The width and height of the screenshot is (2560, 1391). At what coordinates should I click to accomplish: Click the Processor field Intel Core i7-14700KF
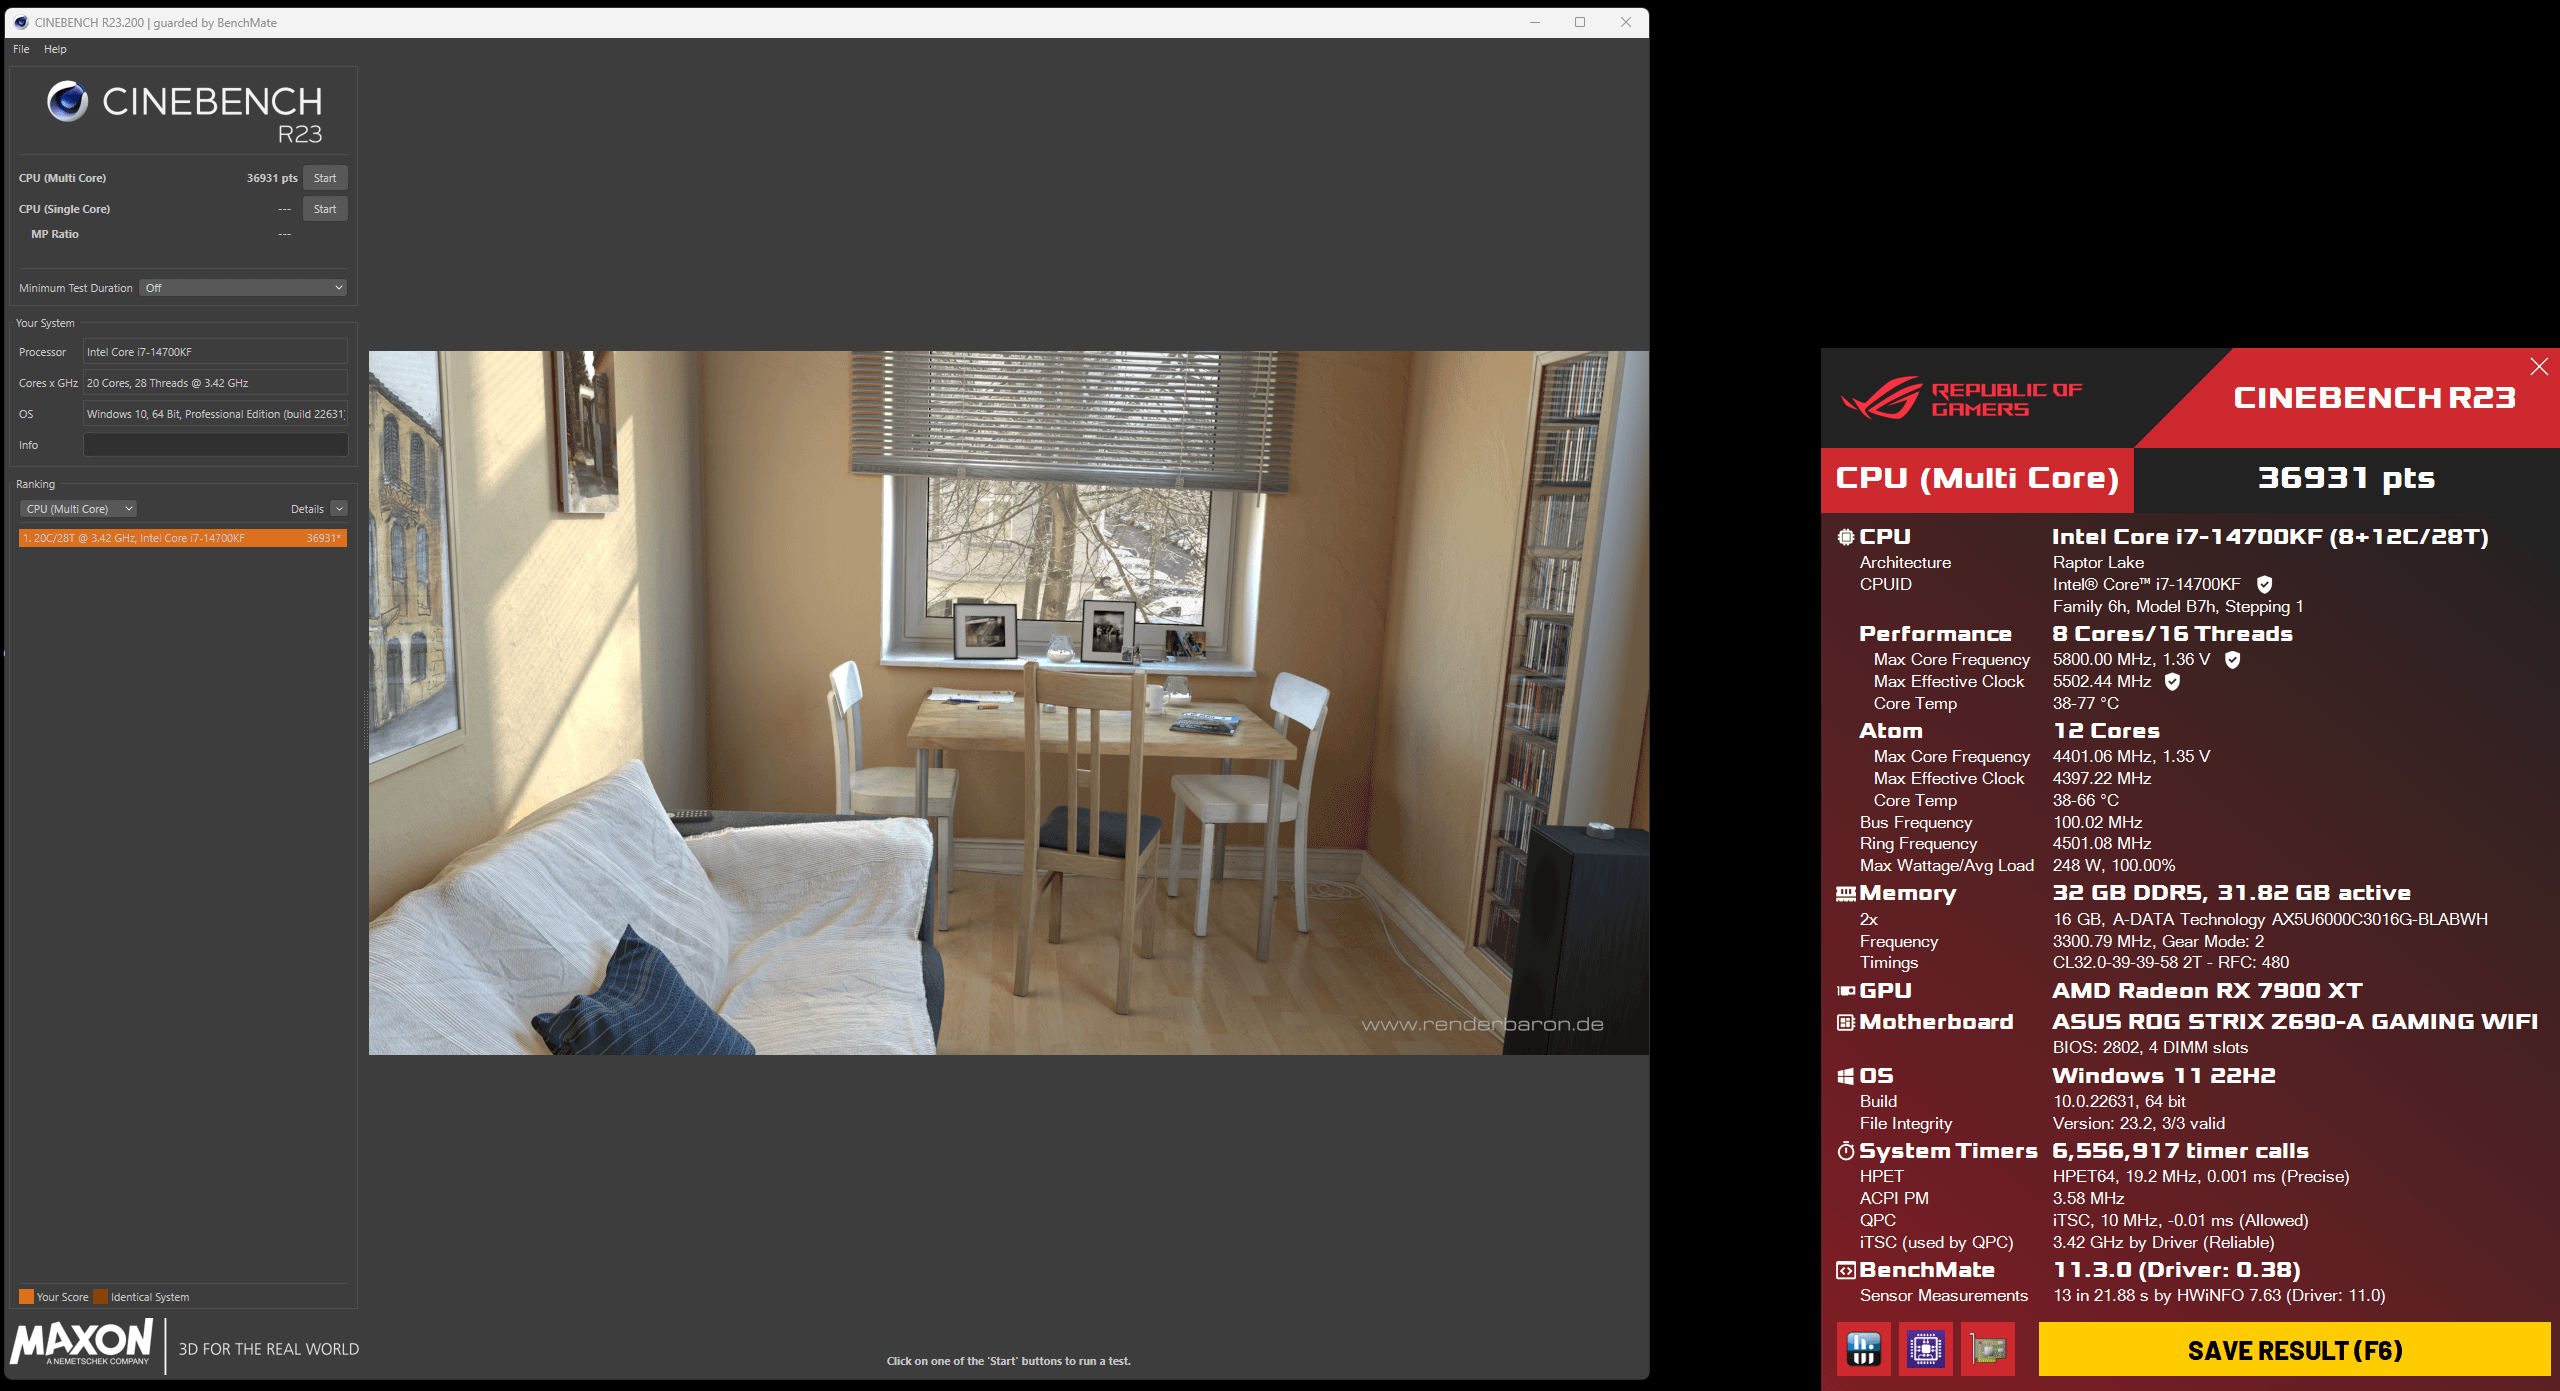[x=215, y=352]
